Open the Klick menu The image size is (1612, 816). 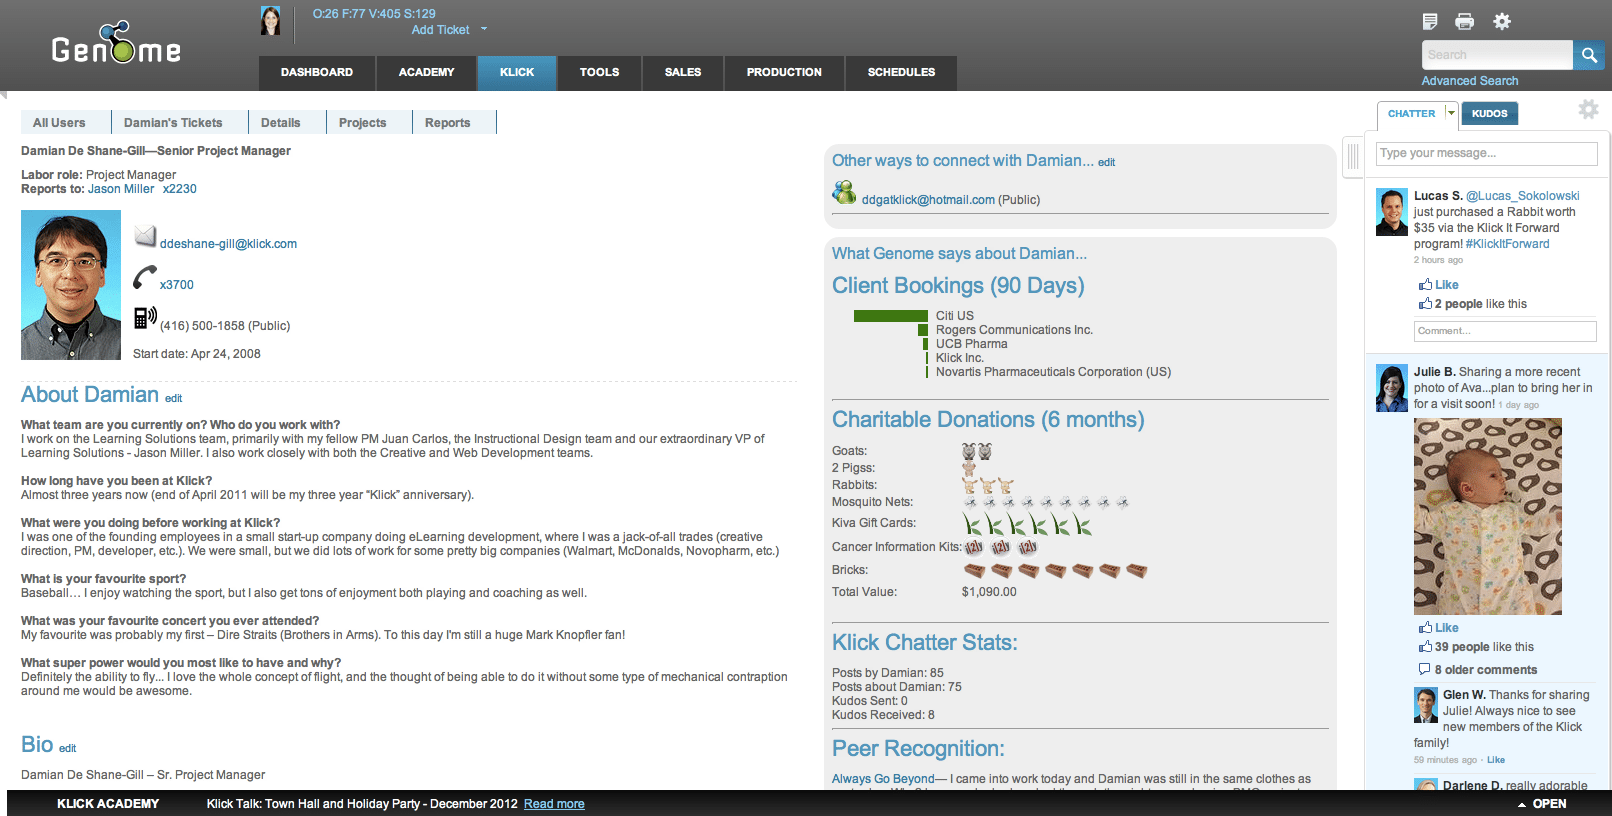(x=517, y=72)
